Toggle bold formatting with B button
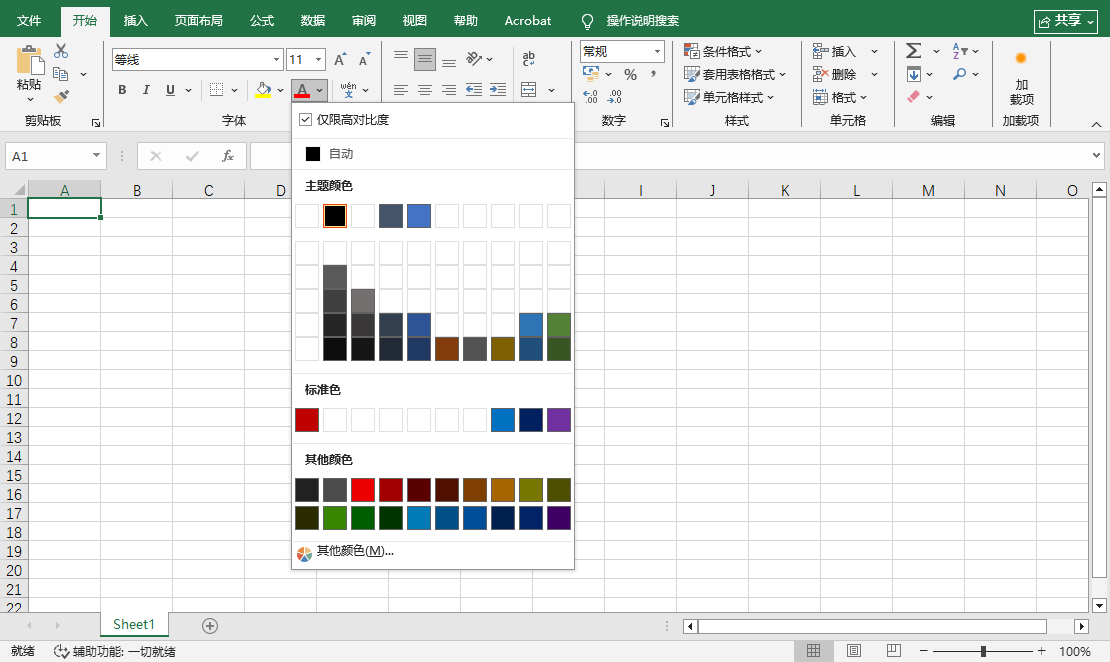Viewport: 1110px width, 662px height. 122,90
